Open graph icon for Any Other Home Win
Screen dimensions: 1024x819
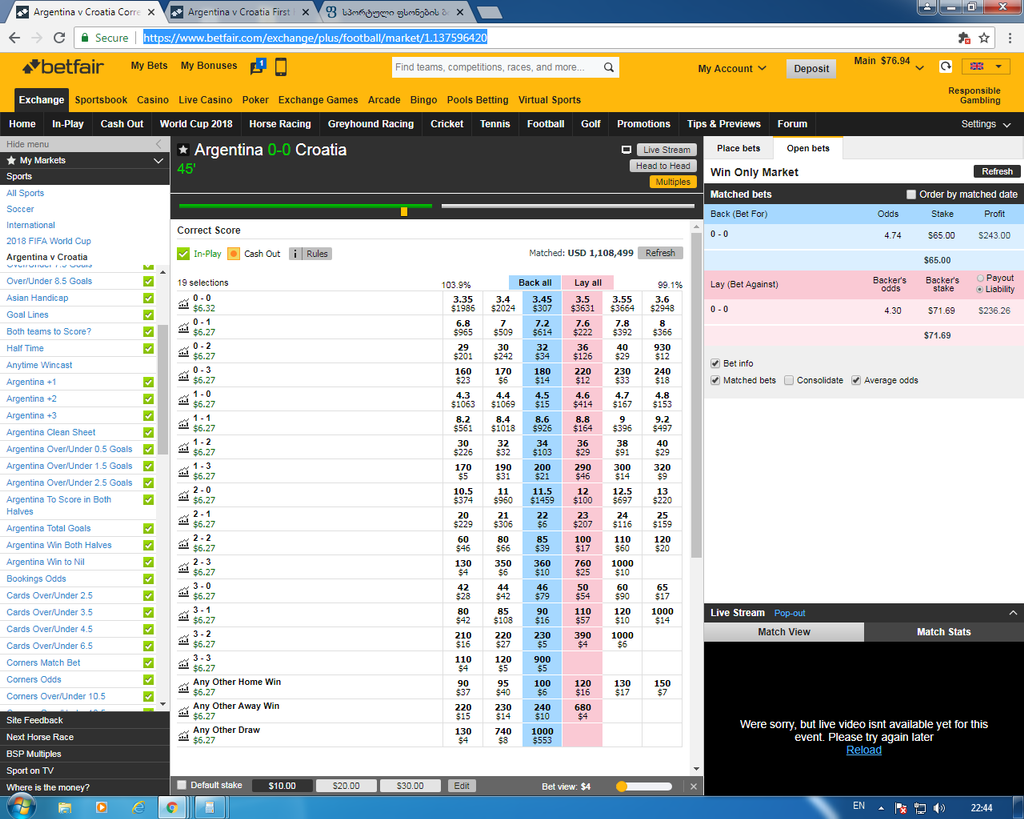[x=184, y=688]
